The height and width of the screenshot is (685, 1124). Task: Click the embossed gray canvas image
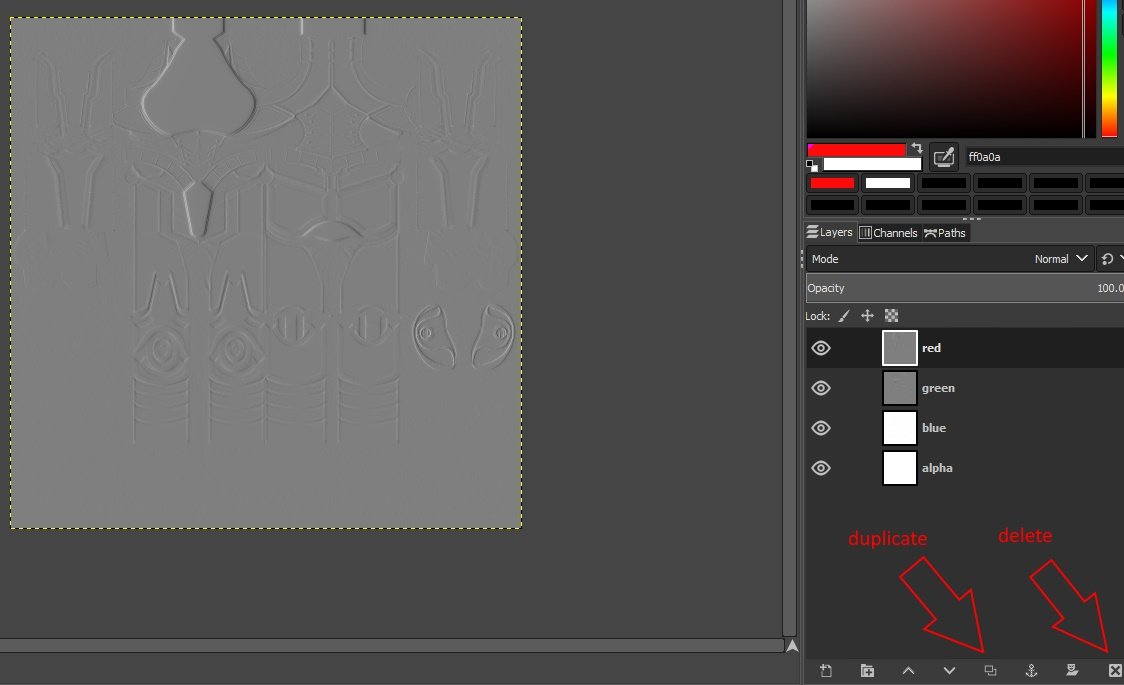pyautogui.click(x=266, y=273)
